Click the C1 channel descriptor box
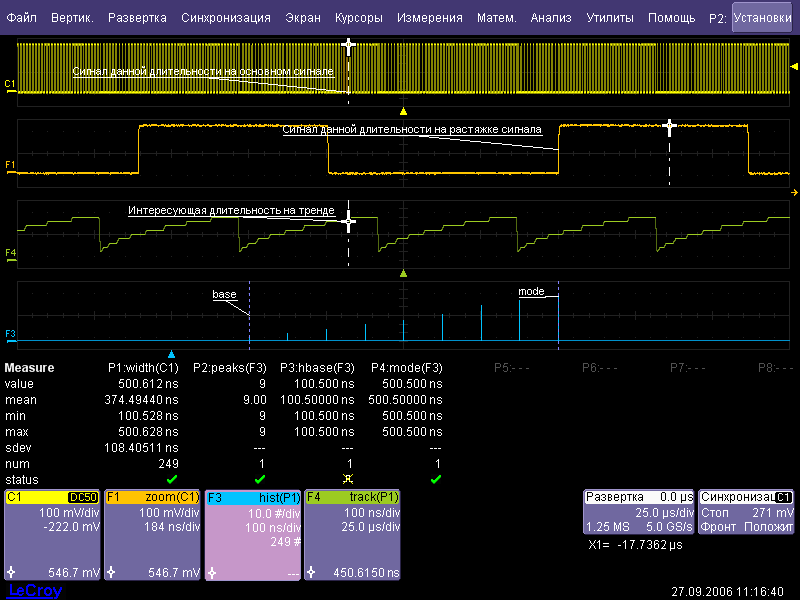This screenshot has height=600, width=800. coord(52,535)
